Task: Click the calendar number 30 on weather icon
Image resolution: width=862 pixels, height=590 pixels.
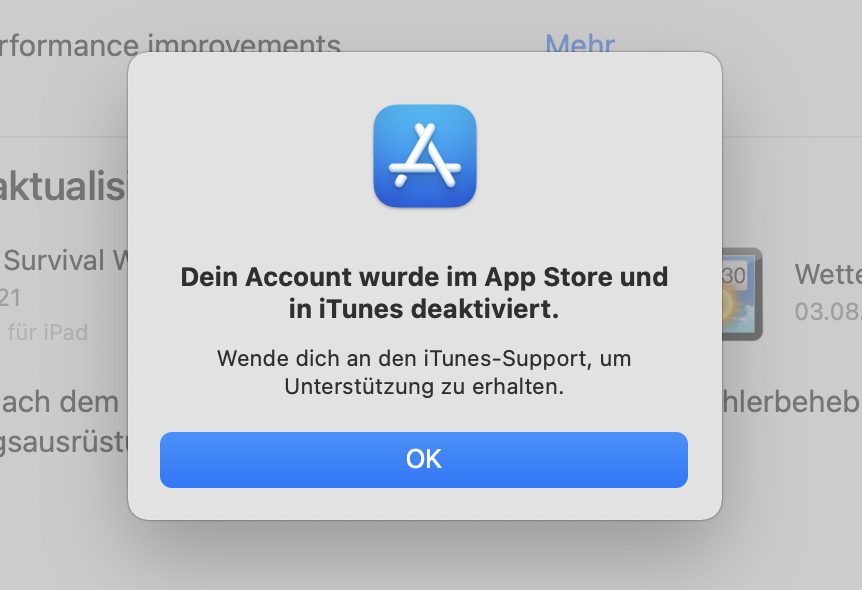Action: coord(733,275)
